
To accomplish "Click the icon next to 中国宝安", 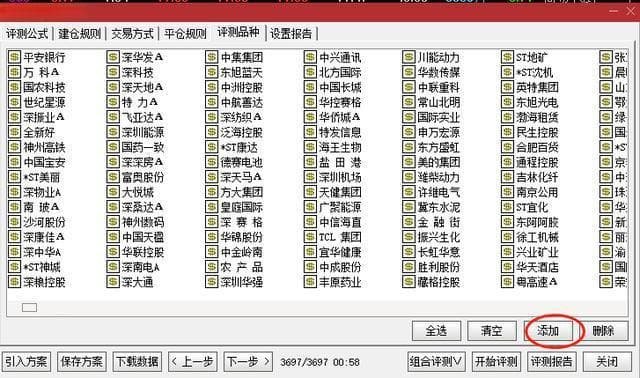I will (x=14, y=162).
